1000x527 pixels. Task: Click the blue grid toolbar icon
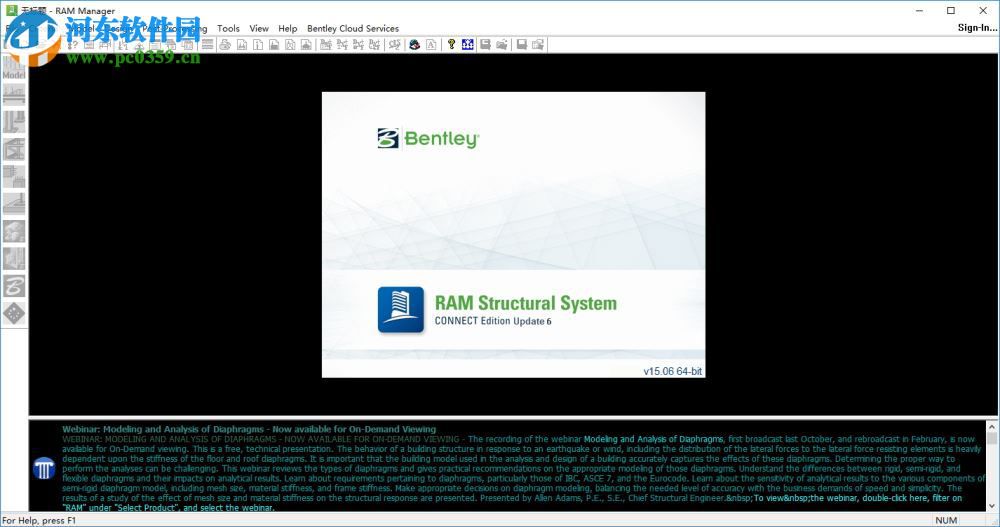pyautogui.click(x=467, y=45)
